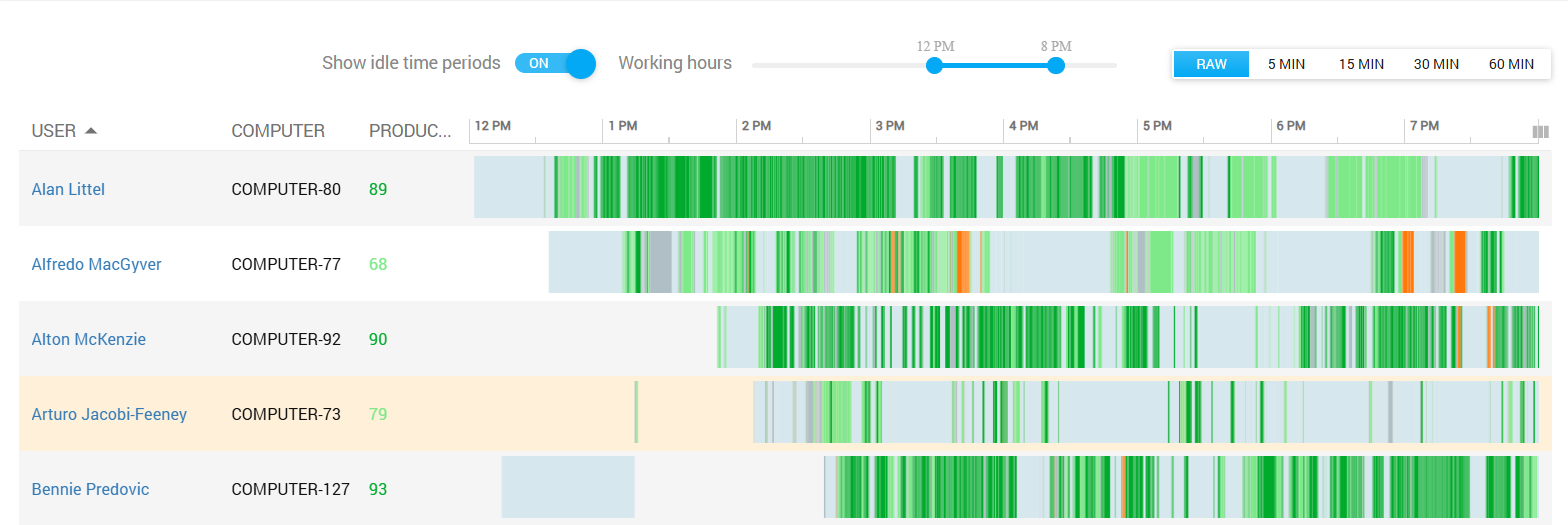Click the 8 PM working hours slider handle
Image resolution: width=1568 pixels, height=525 pixels.
pos(1056,65)
